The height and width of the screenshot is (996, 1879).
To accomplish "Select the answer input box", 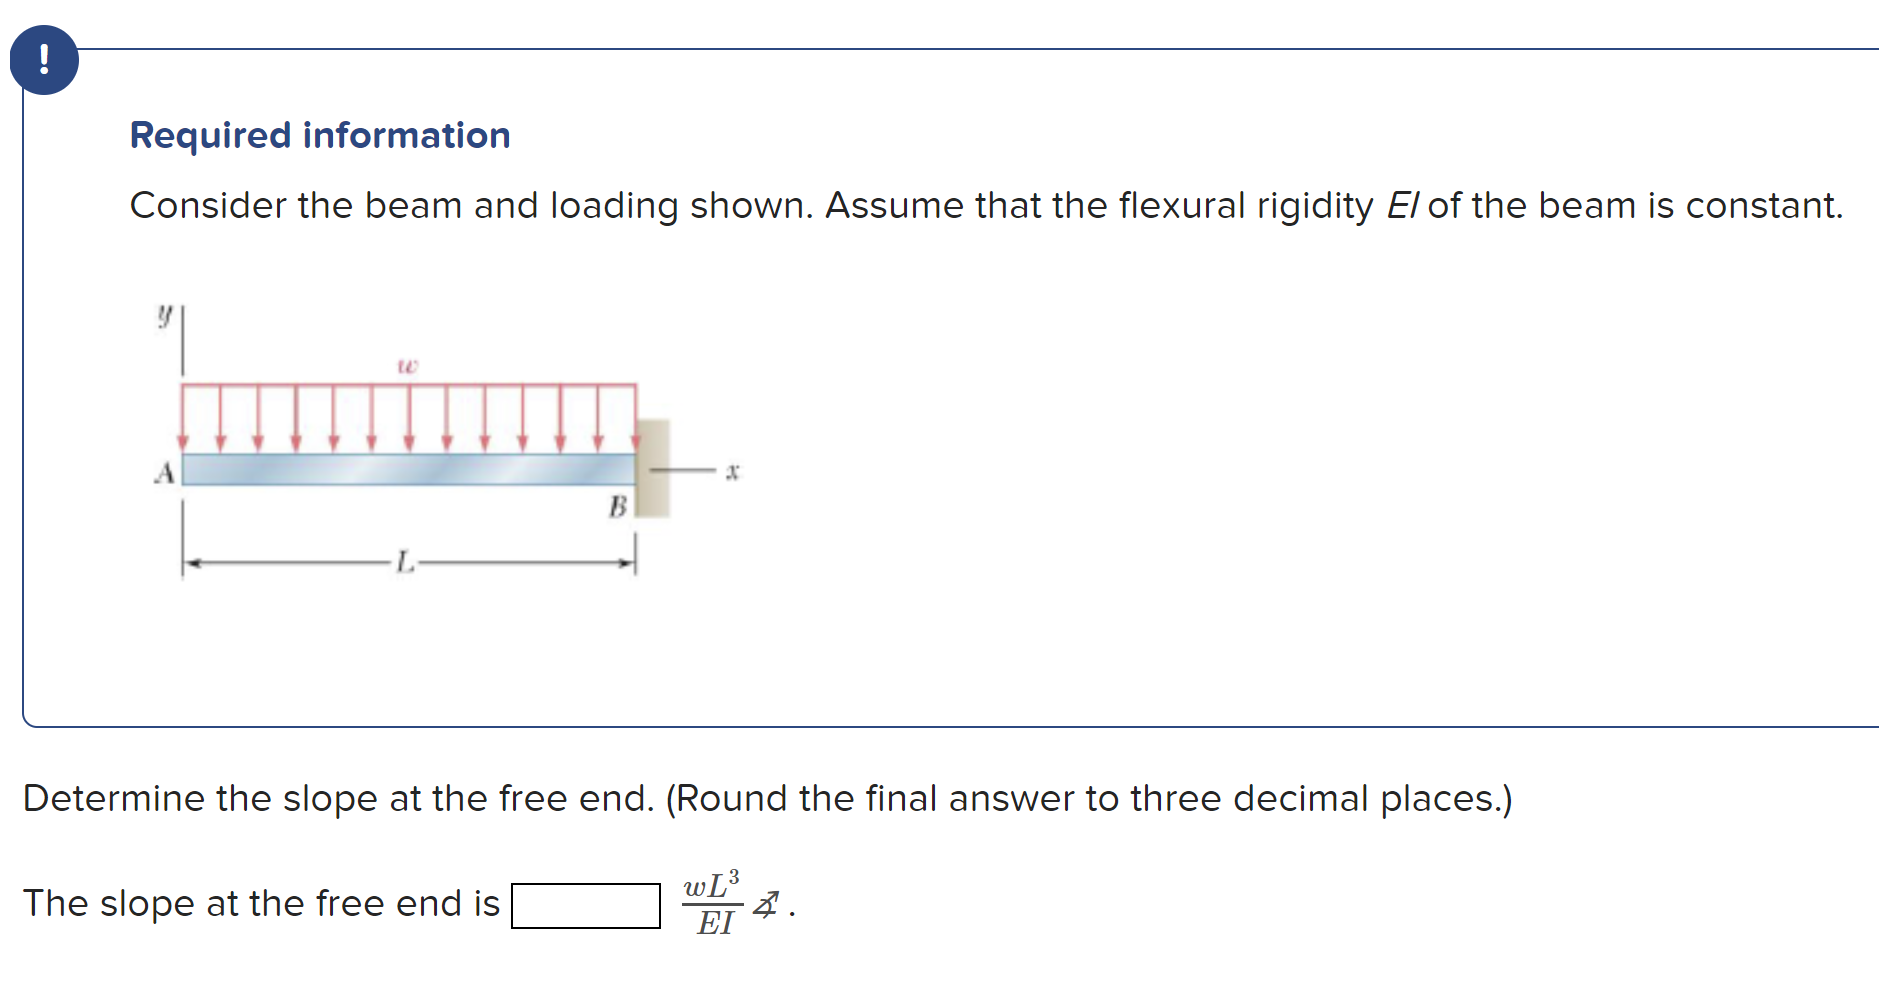I will (587, 903).
